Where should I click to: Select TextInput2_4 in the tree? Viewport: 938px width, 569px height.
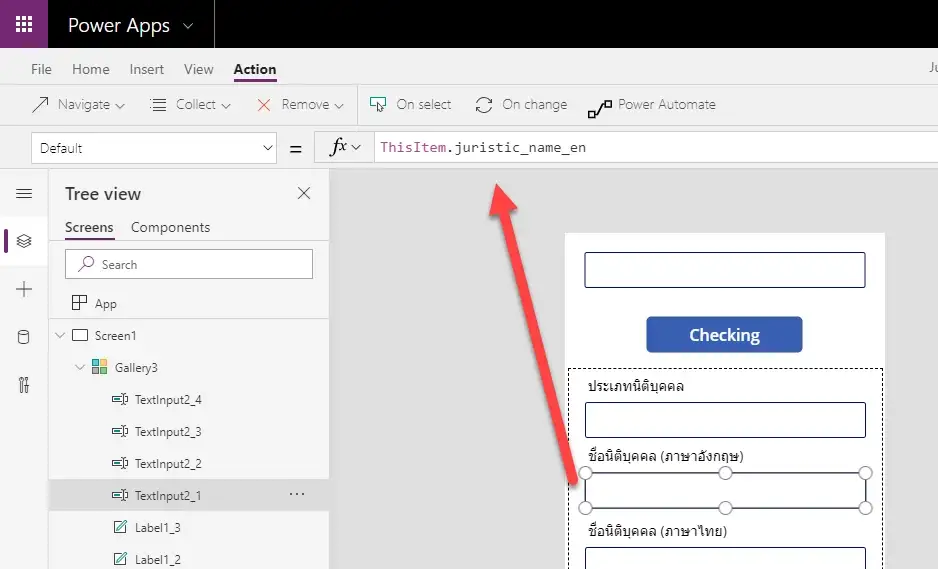coord(168,400)
